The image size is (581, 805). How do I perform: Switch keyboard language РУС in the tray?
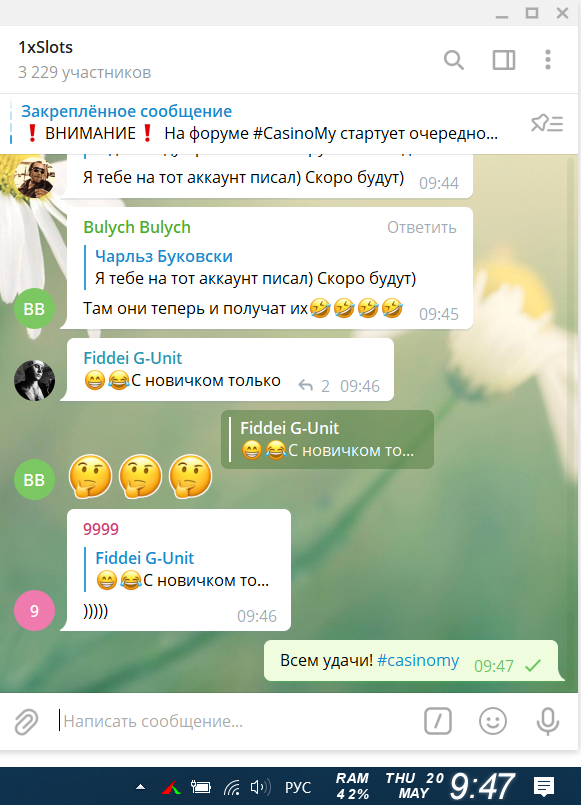click(x=298, y=787)
